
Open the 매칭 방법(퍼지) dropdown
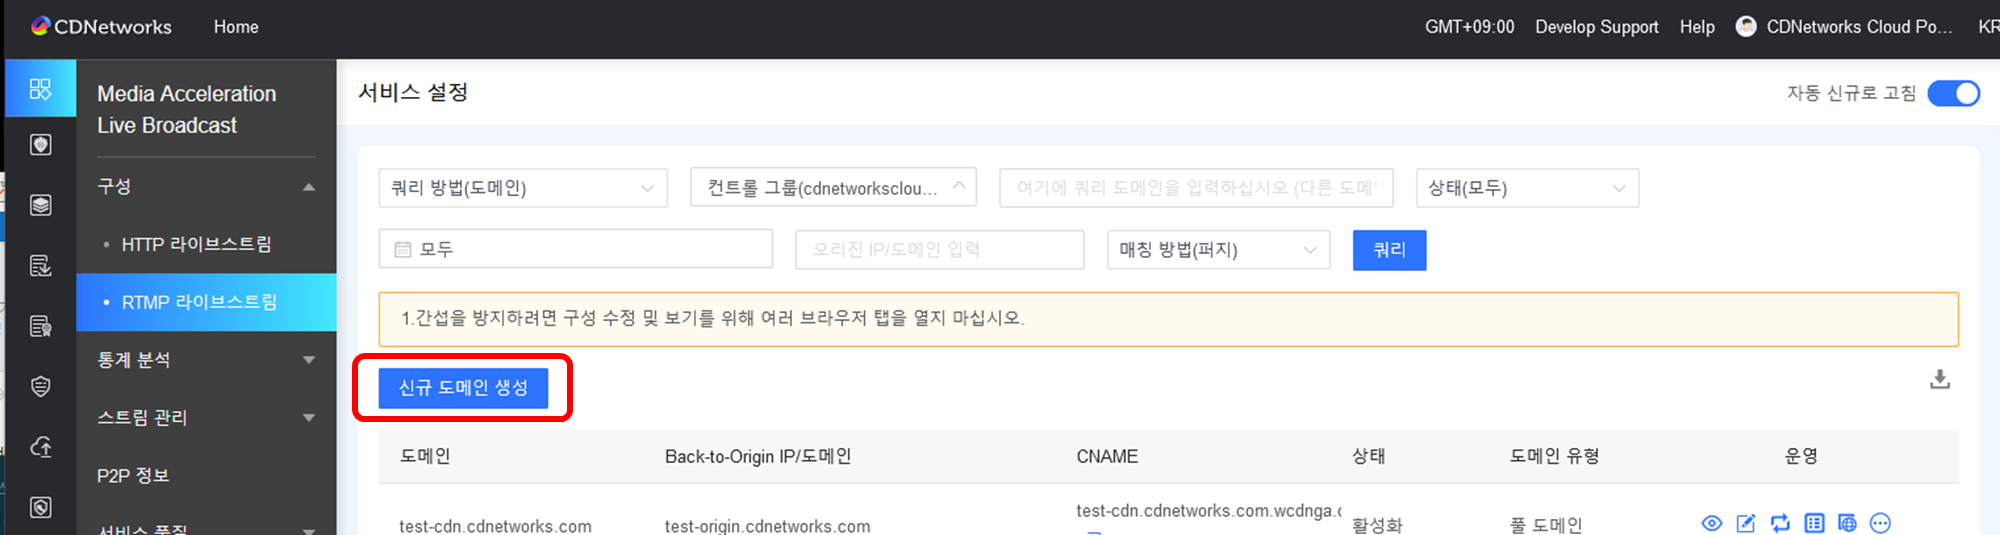point(1217,250)
